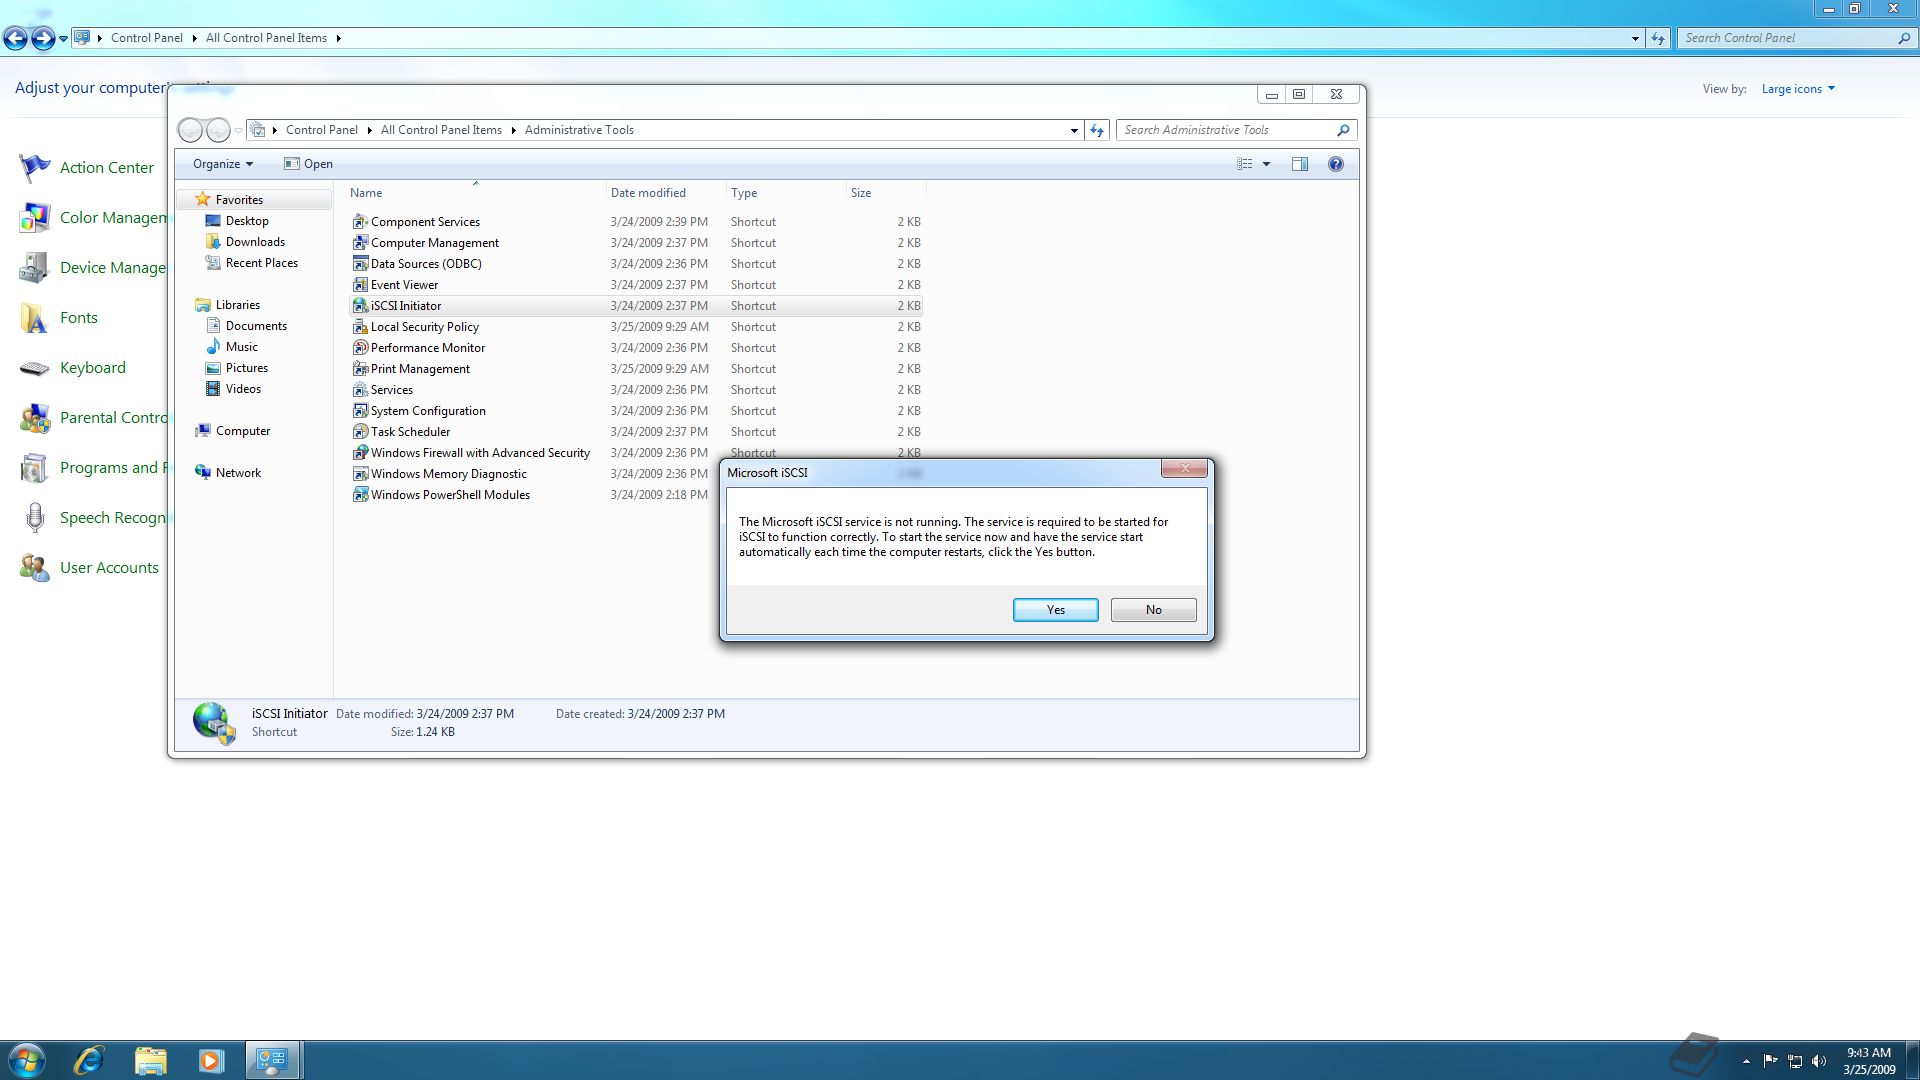
Task: Click the Local Security Policy icon
Action: click(360, 326)
